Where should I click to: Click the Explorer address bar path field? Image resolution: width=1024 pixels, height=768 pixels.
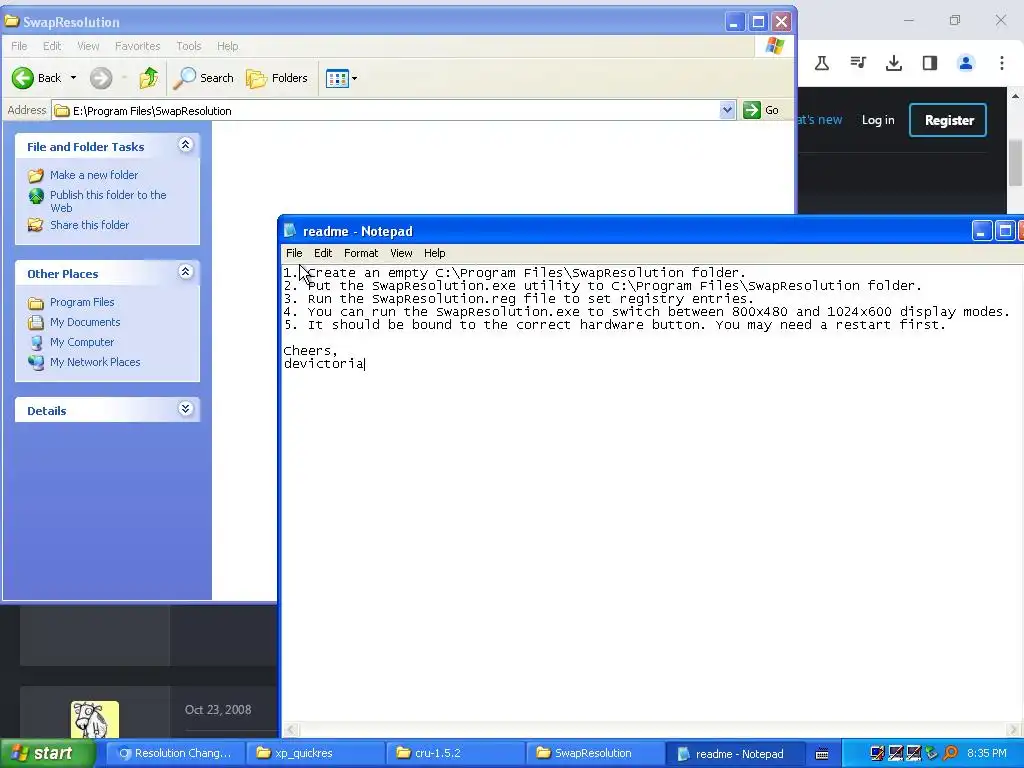[x=385, y=111]
